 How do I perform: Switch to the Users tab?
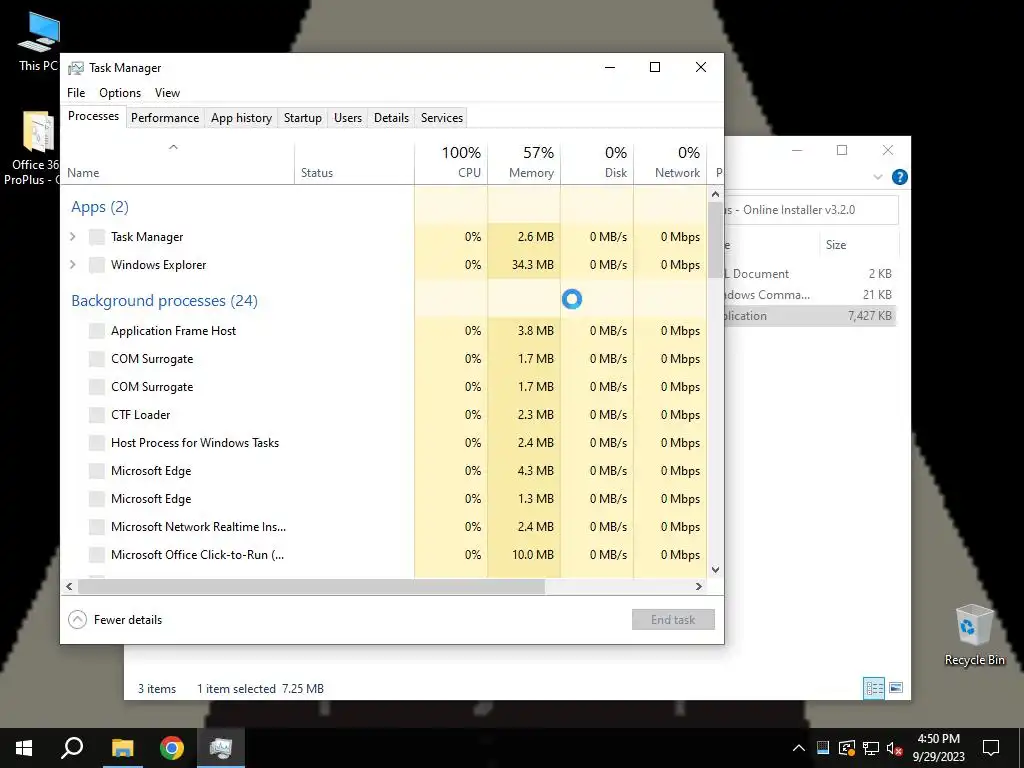tap(347, 118)
